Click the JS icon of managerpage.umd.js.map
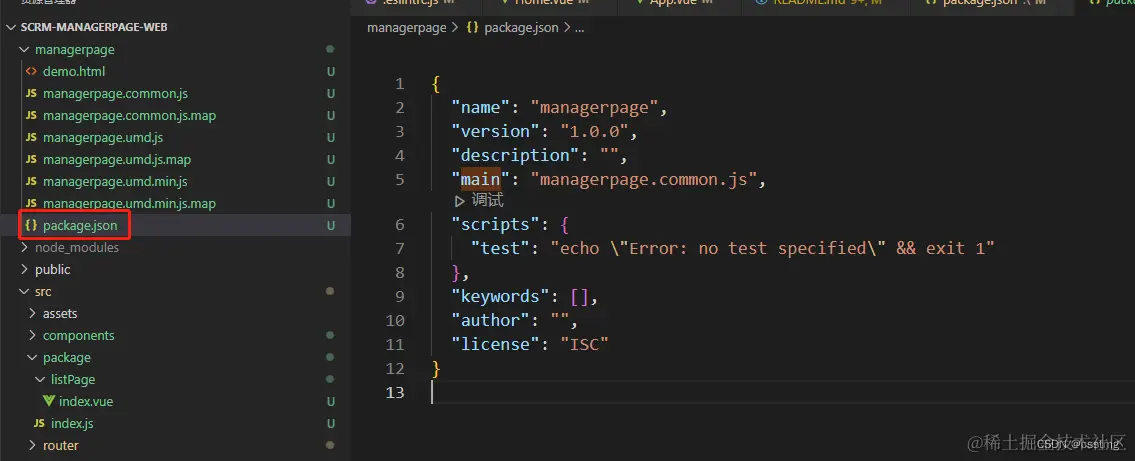 [30, 159]
